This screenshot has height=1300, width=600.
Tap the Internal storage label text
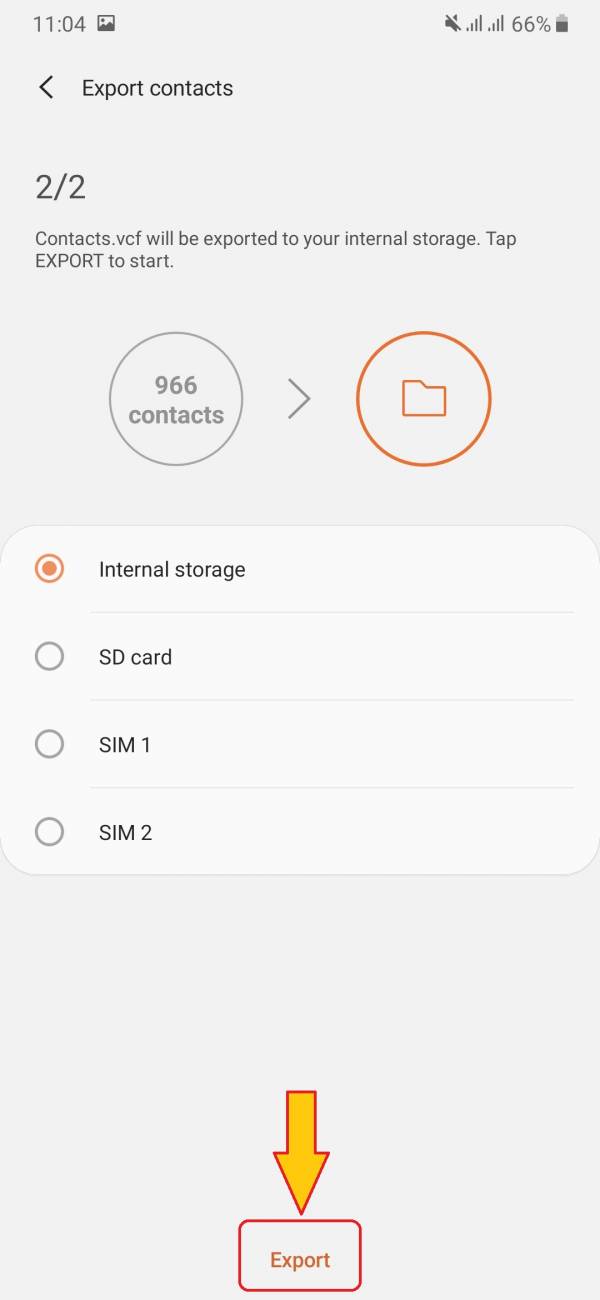point(172,570)
